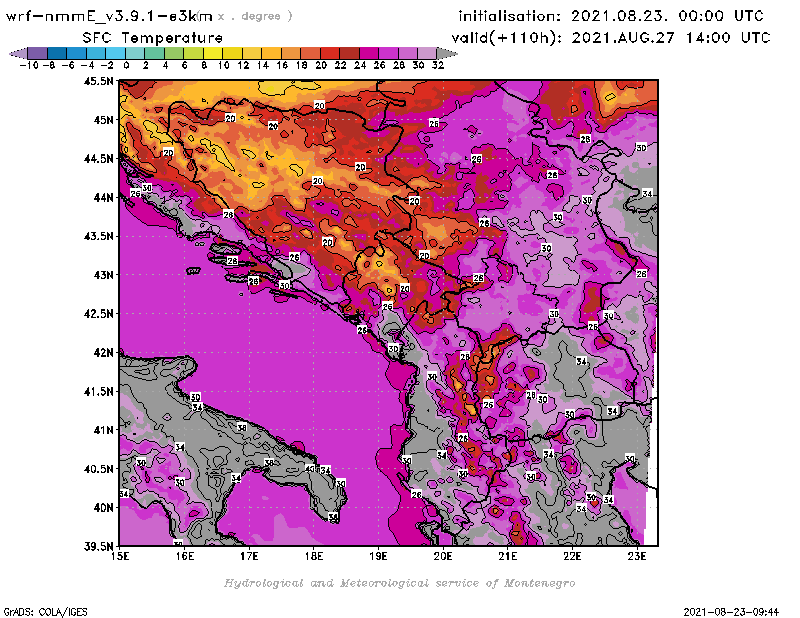Click the 0 label on the color scale
This screenshot has height=618, width=800.
click(x=126, y=65)
